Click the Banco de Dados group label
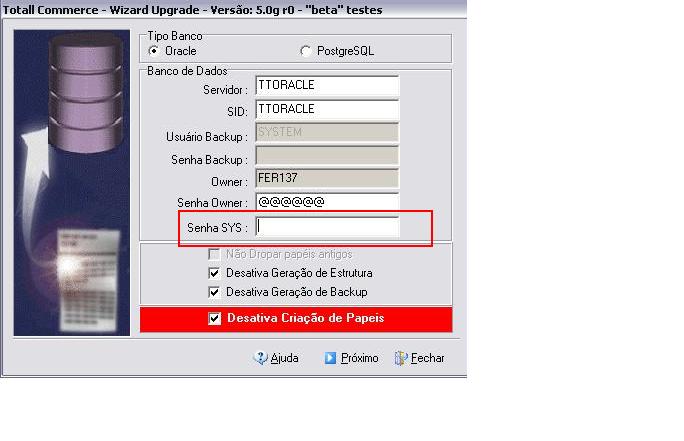 pyautogui.click(x=187, y=71)
